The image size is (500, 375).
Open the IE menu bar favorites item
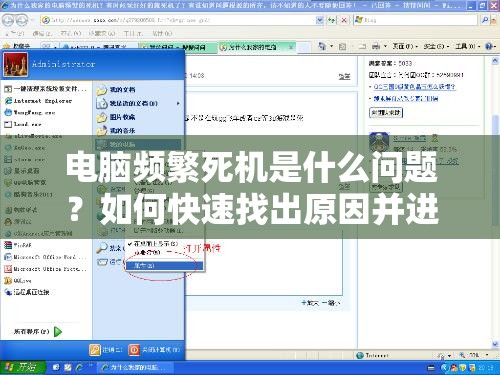tap(102, 34)
